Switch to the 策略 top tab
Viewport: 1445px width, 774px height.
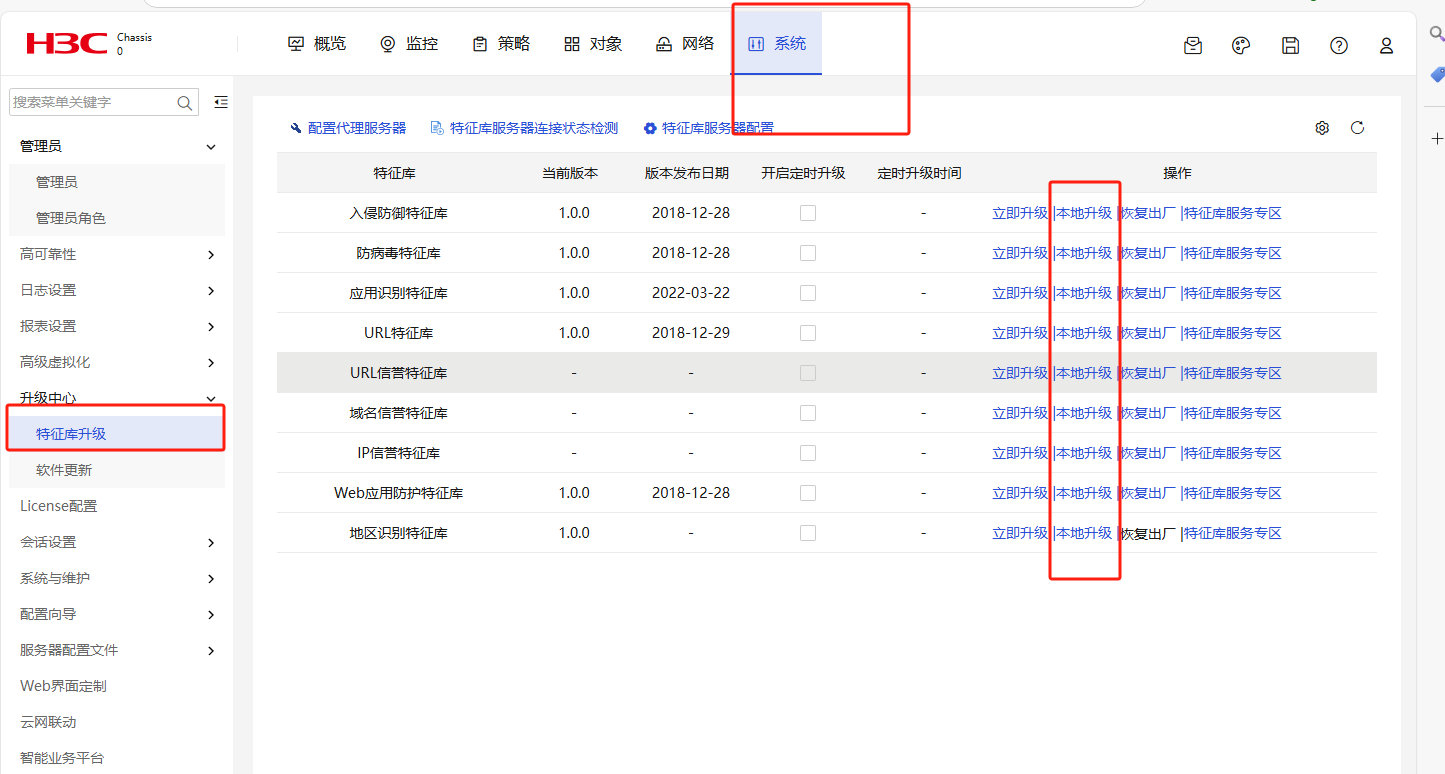coord(500,44)
